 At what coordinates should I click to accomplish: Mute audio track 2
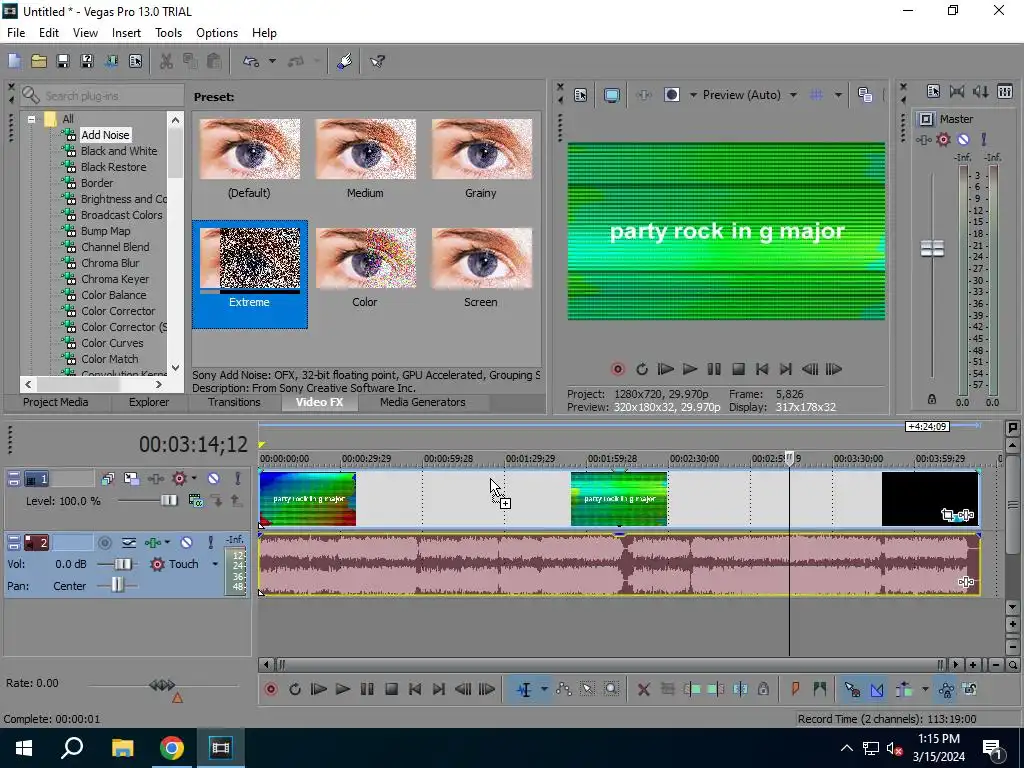point(186,542)
